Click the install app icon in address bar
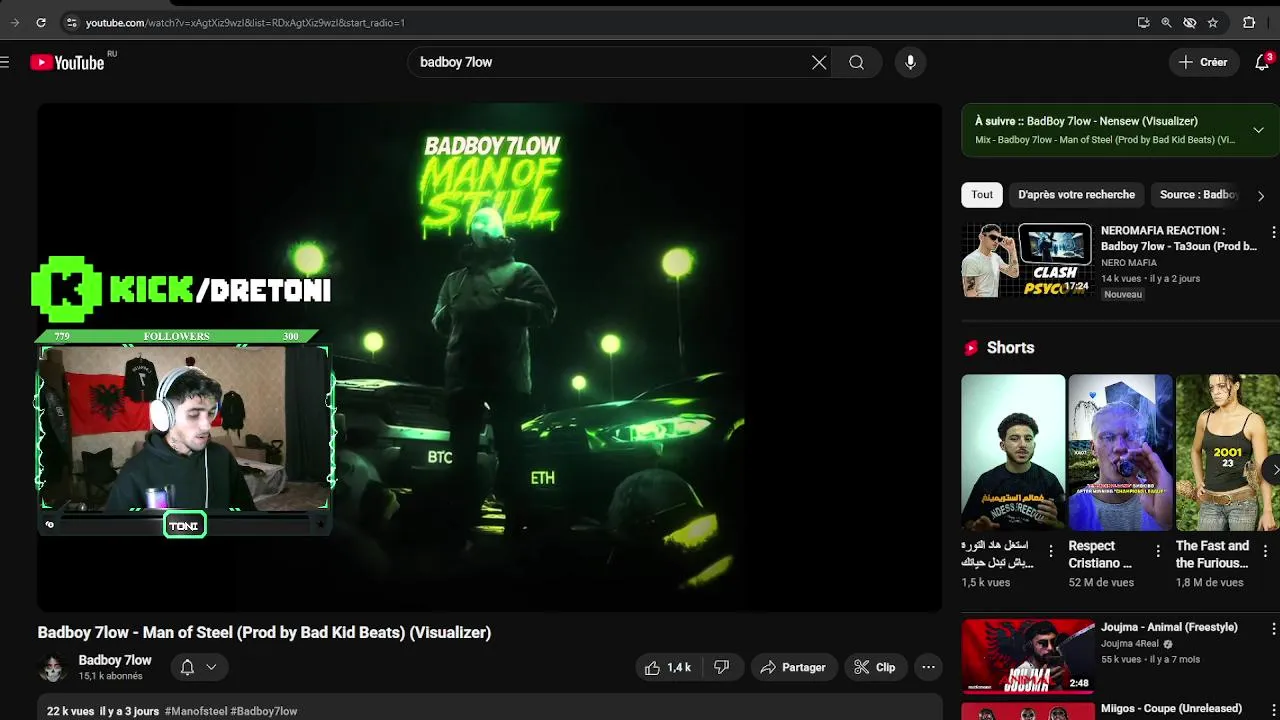Screen dimensions: 1280x720 (x=1144, y=22)
